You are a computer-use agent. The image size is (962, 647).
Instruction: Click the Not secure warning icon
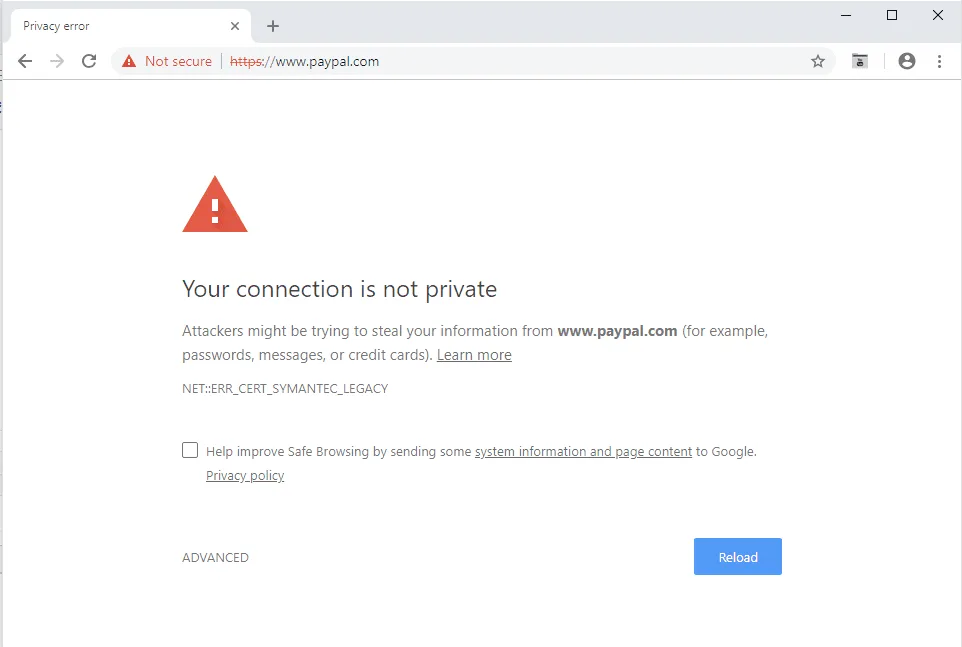128,61
